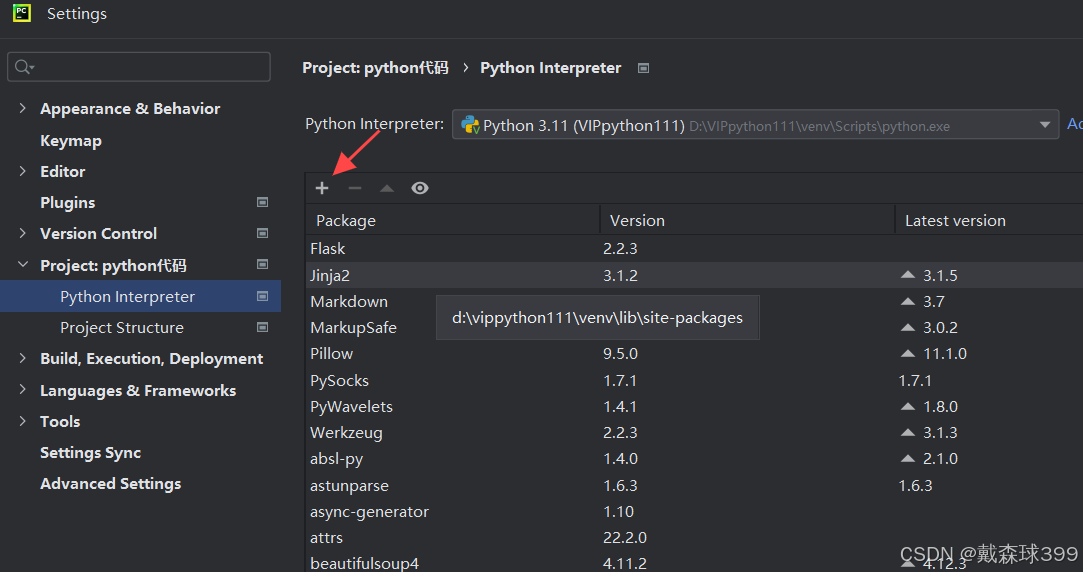Expand the Tools settings section
This screenshot has height=572, width=1083.
pyautogui.click(x=23, y=421)
